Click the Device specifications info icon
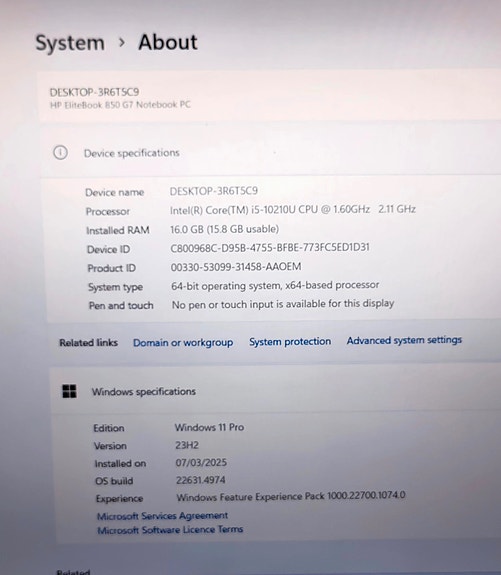 point(61,153)
